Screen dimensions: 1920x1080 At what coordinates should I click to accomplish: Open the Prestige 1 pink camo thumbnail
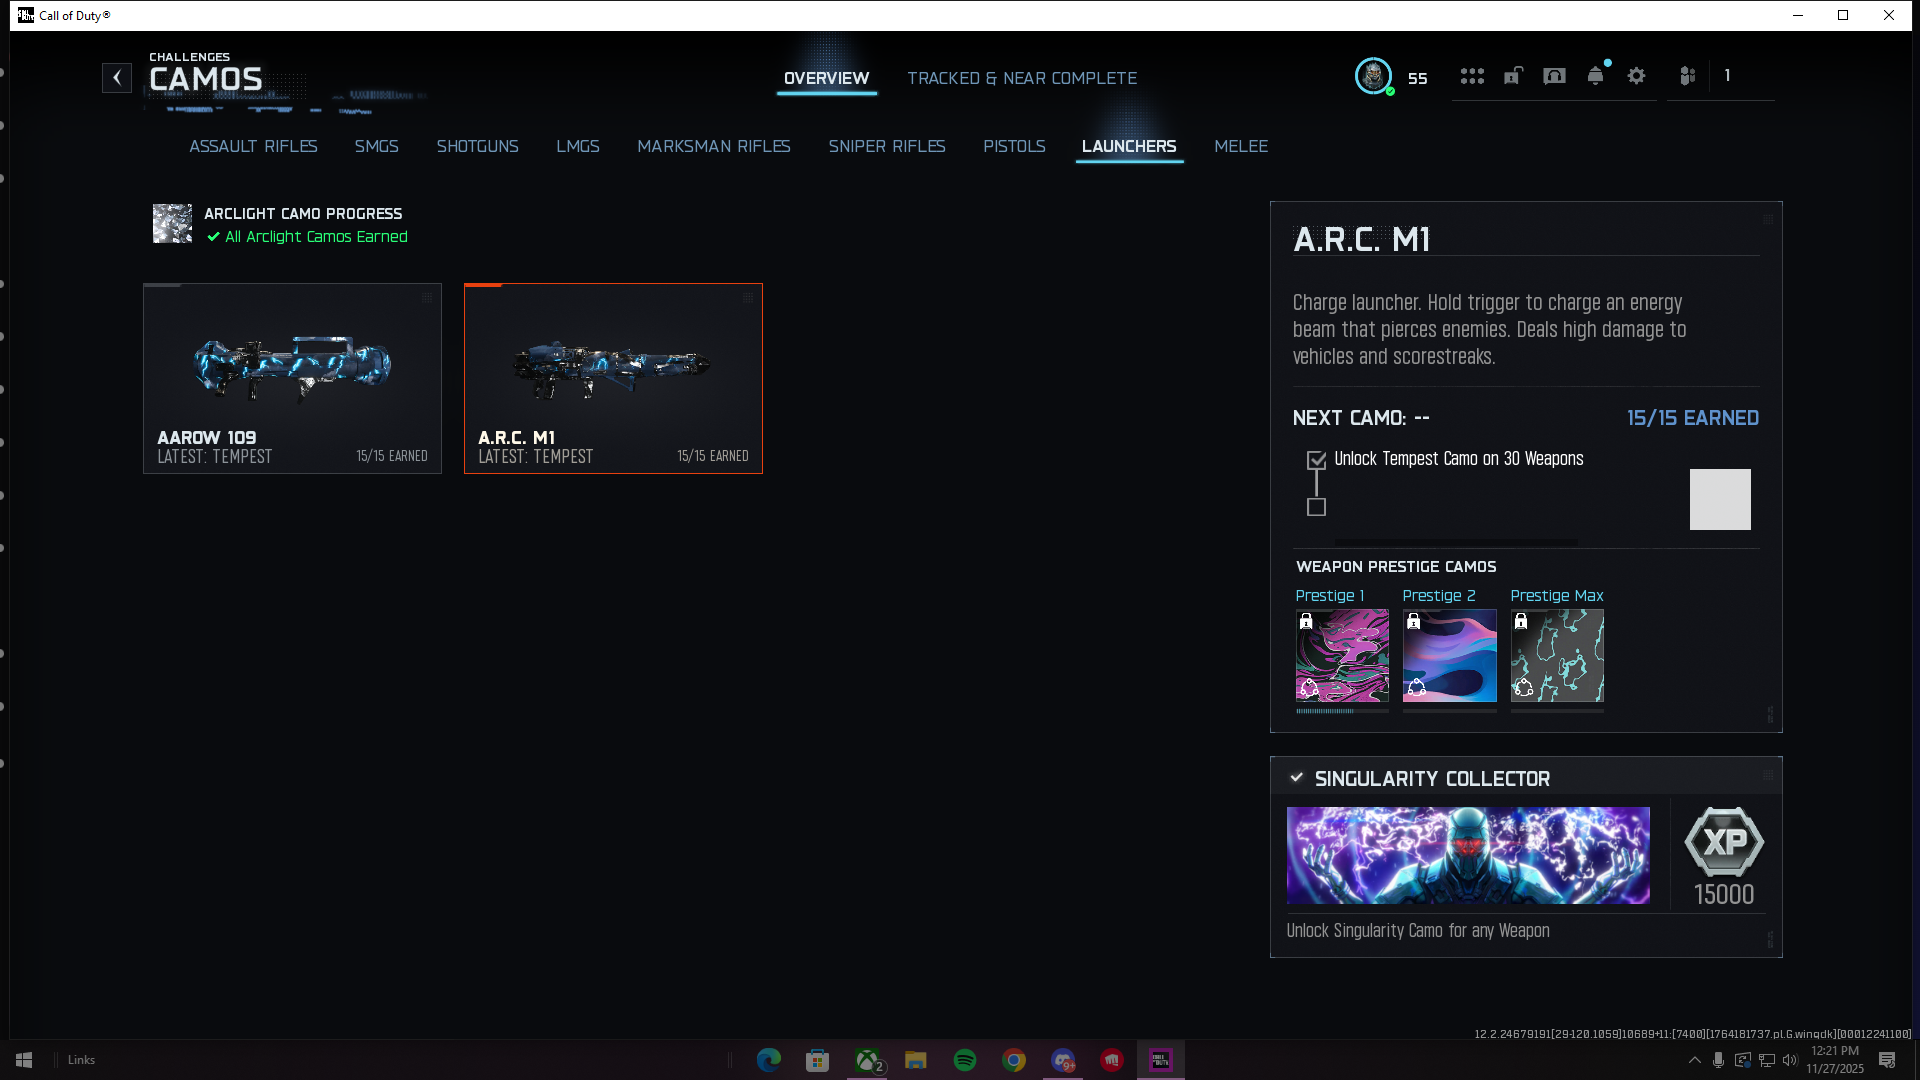[1342, 656]
